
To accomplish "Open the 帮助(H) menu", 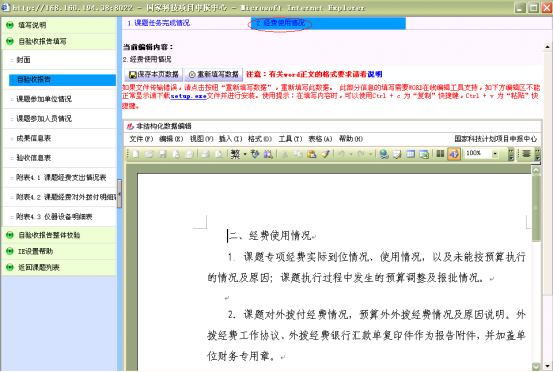I will pyautogui.click(x=351, y=139).
